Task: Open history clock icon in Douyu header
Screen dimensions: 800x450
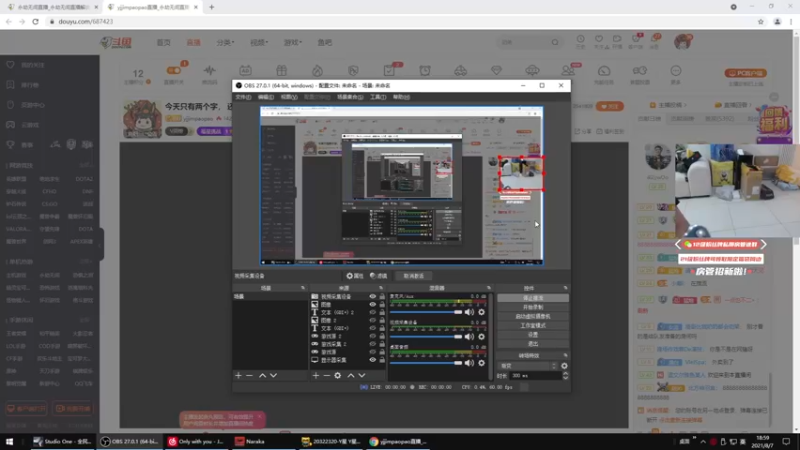Action: pyautogui.click(x=581, y=39)
